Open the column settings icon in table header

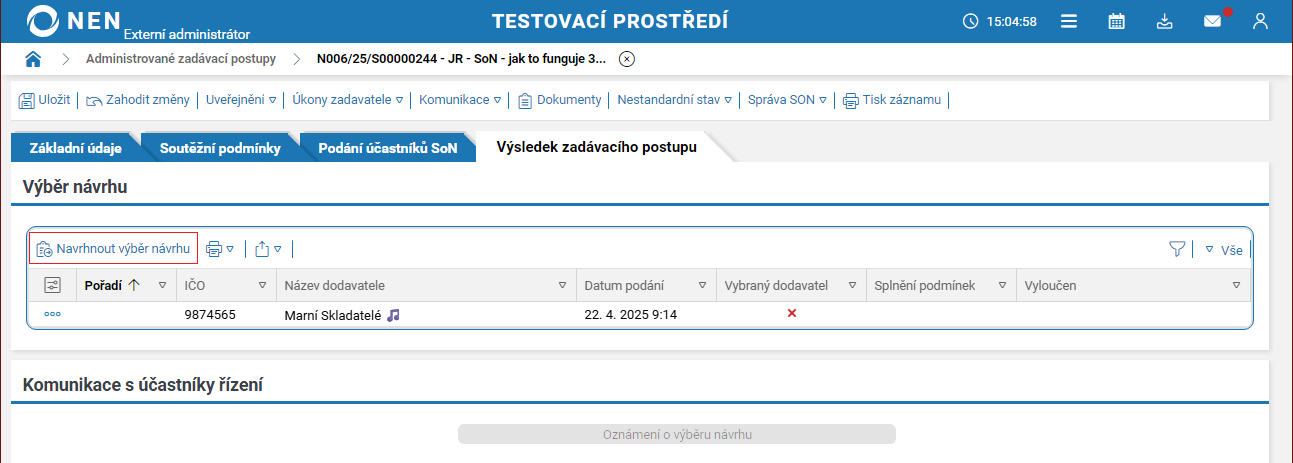click(53, 285)
